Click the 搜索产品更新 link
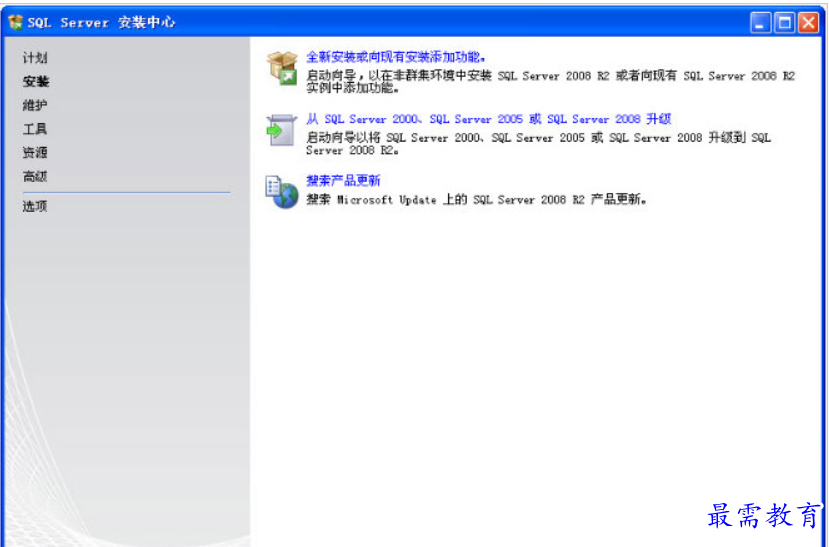 click(343, 181)
